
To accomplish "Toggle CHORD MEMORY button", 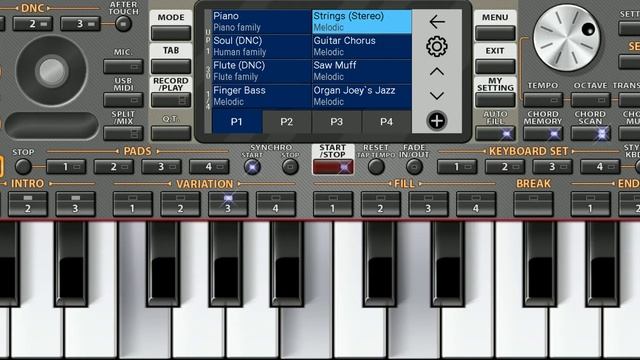I will click(x=543, y=133).
